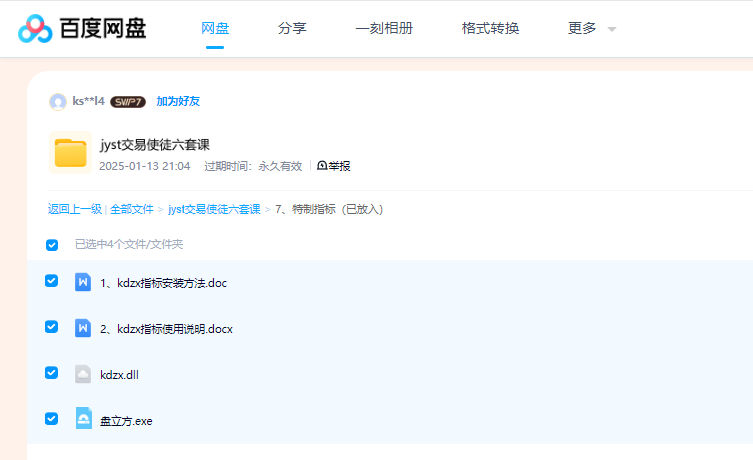Click the SVIP7 membership badge
This screenshot has width=753, height=460.
(x=128, y=102)
